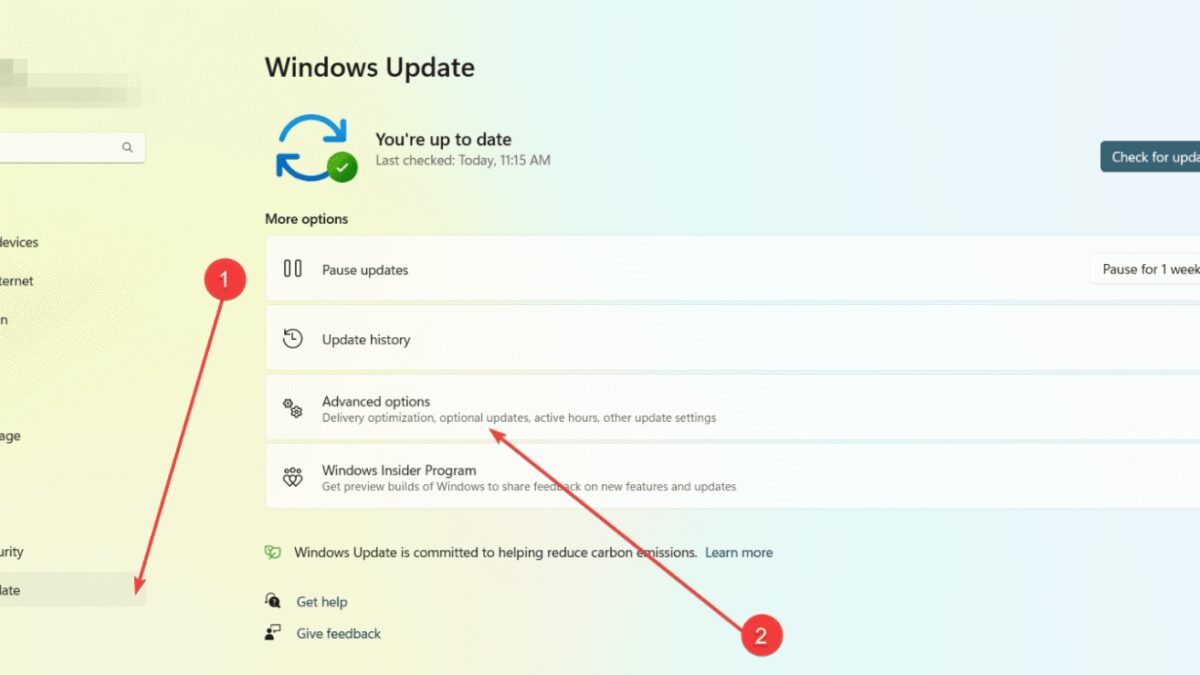The image size is (1200, 675).
Task: Click the Get help icon
Action: 271,601
